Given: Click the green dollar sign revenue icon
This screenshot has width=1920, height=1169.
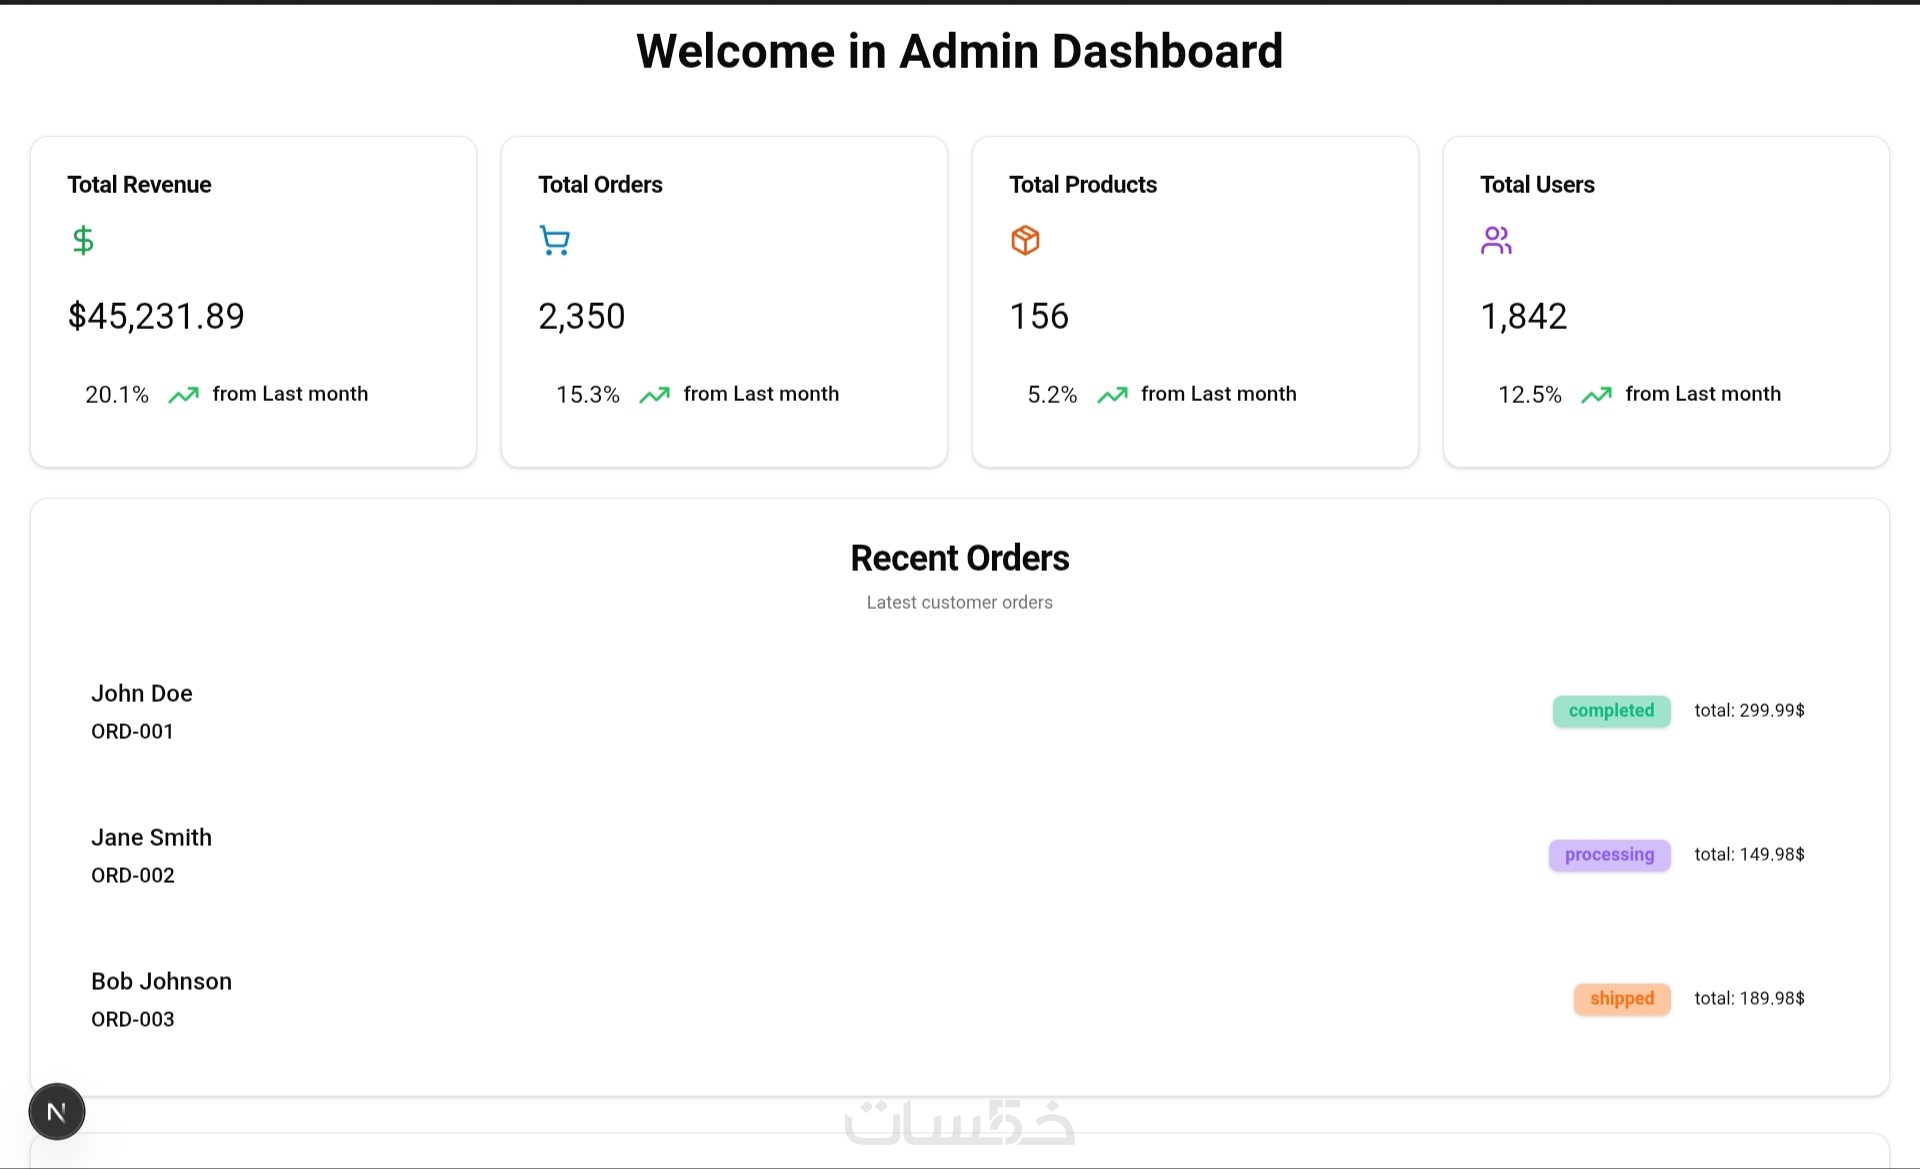Looking at the screenshot, I should [x=83, y=240].
